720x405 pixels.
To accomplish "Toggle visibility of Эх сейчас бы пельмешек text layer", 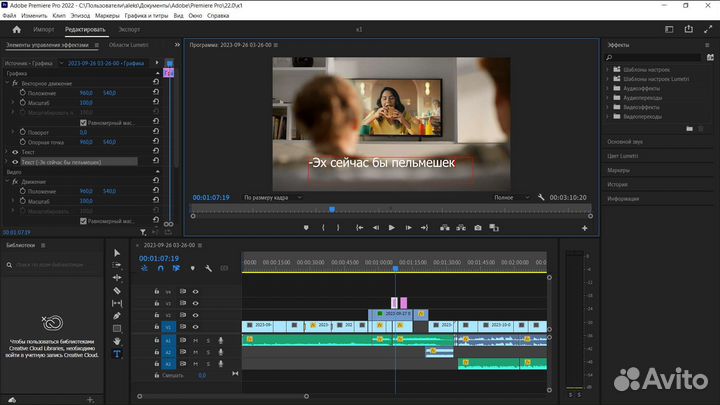I will [15, 162].
